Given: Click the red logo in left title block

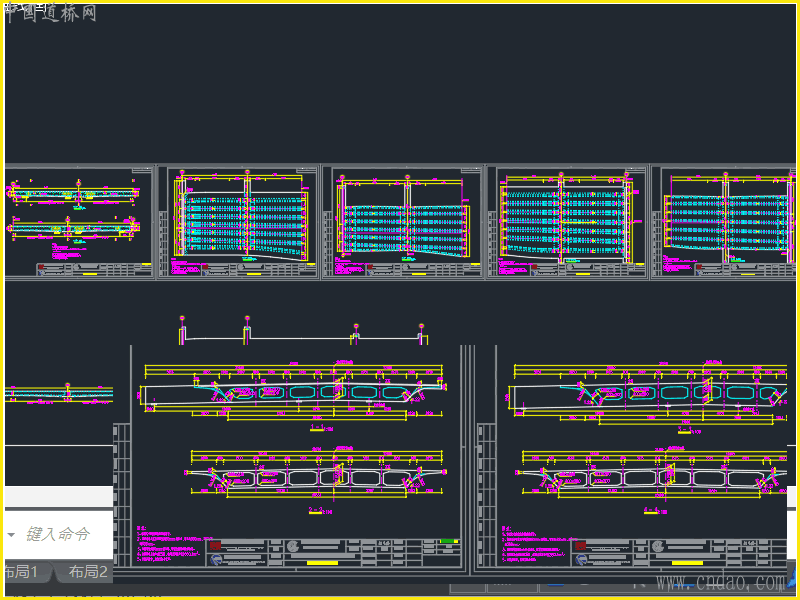Looking at the screenshot, I should pos(215,545).
